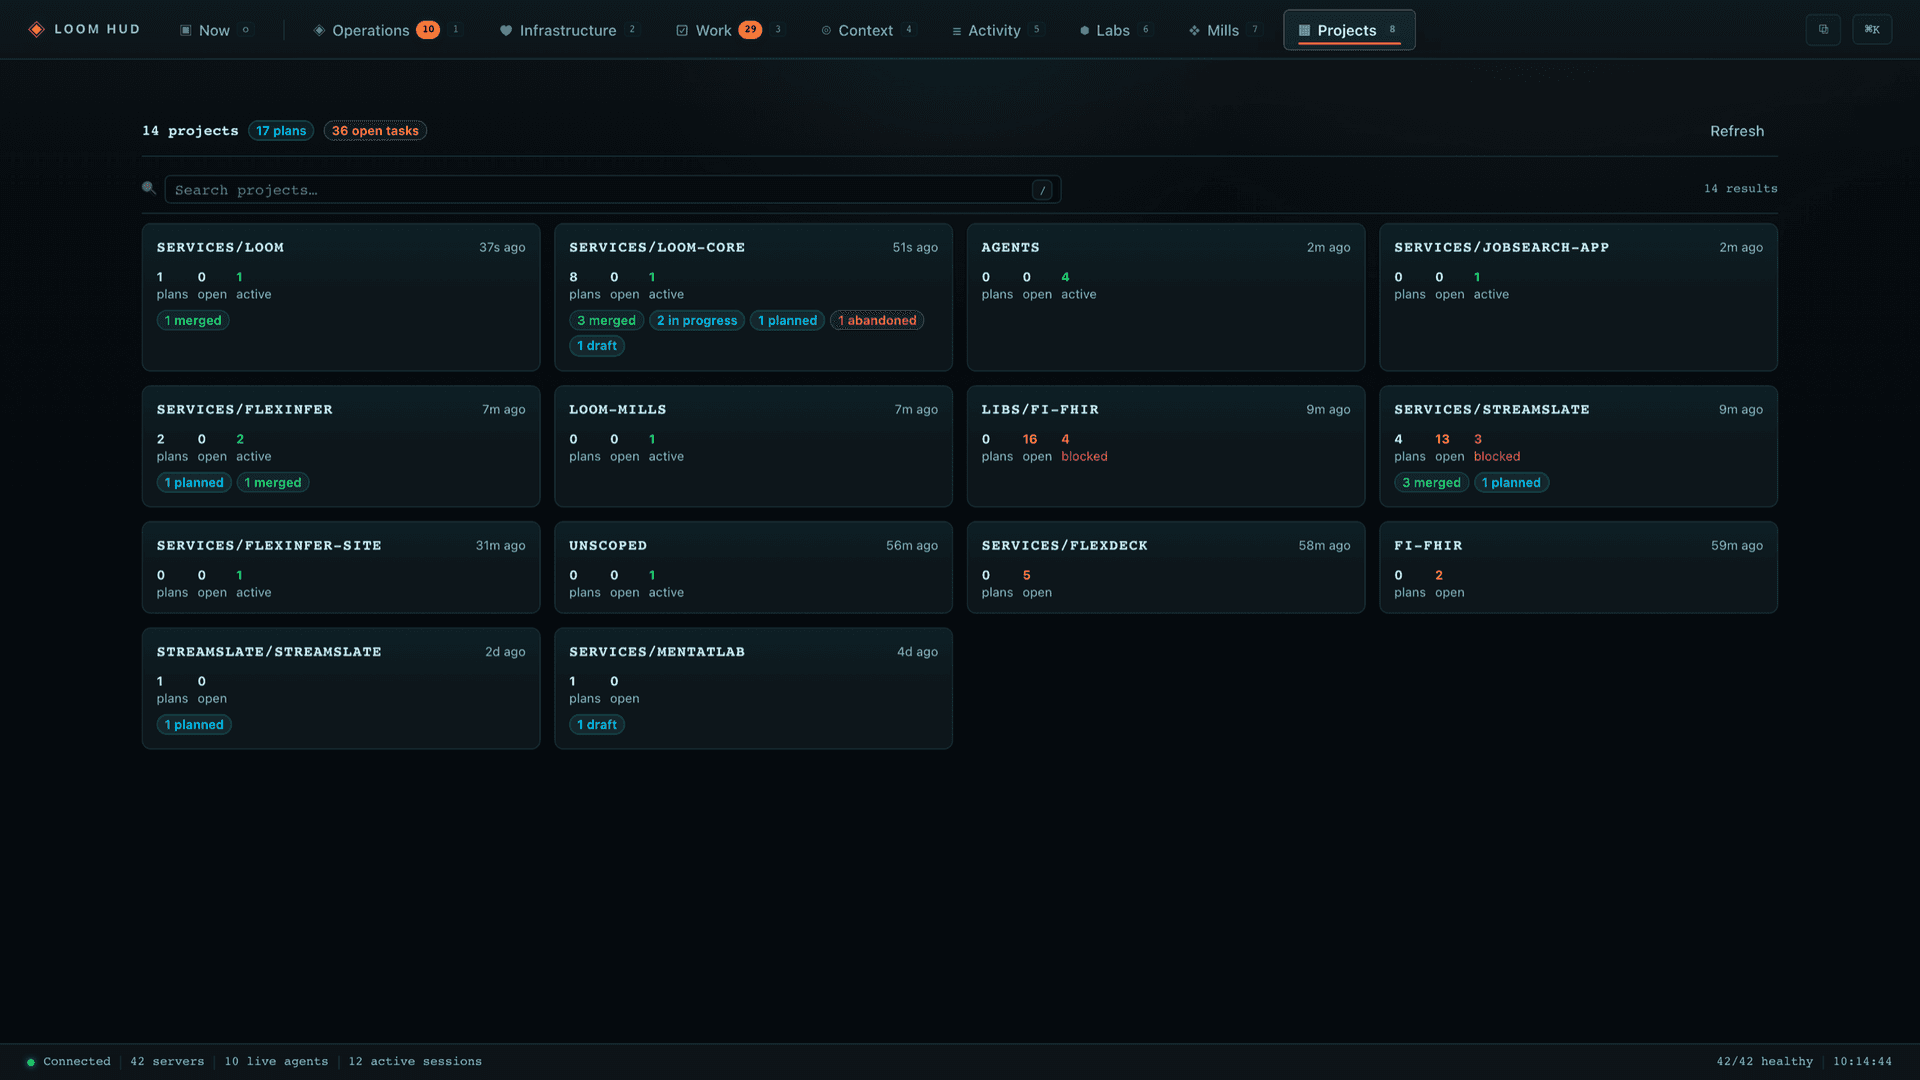The image size is (1920, 1080).
Task: Go to the Infrastructure tab
Action: tap(567, 30)
